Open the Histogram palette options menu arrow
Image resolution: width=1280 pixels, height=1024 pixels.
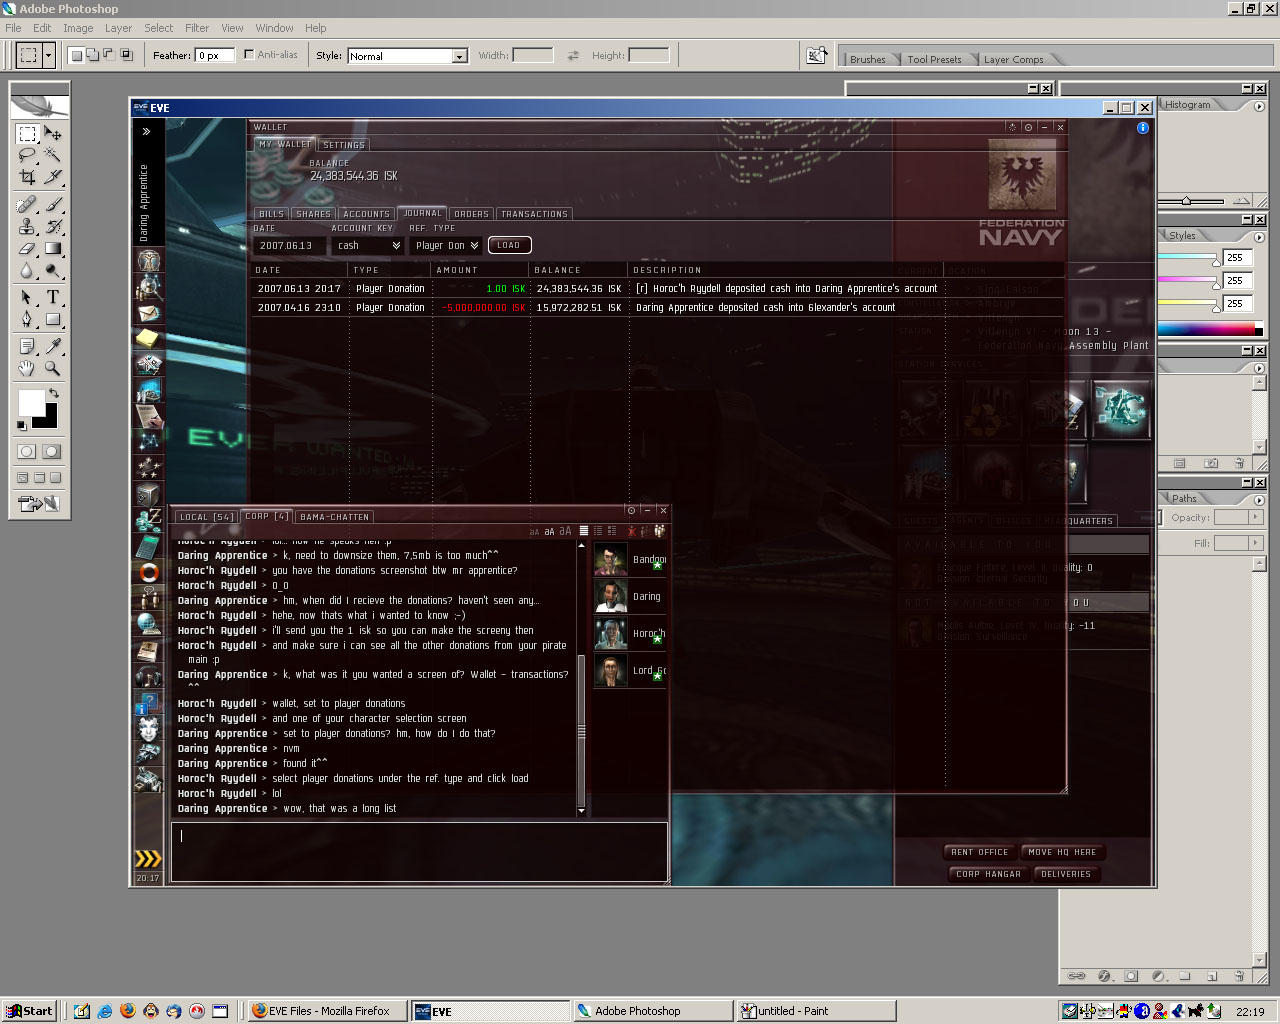click(x=1259, y=106)
